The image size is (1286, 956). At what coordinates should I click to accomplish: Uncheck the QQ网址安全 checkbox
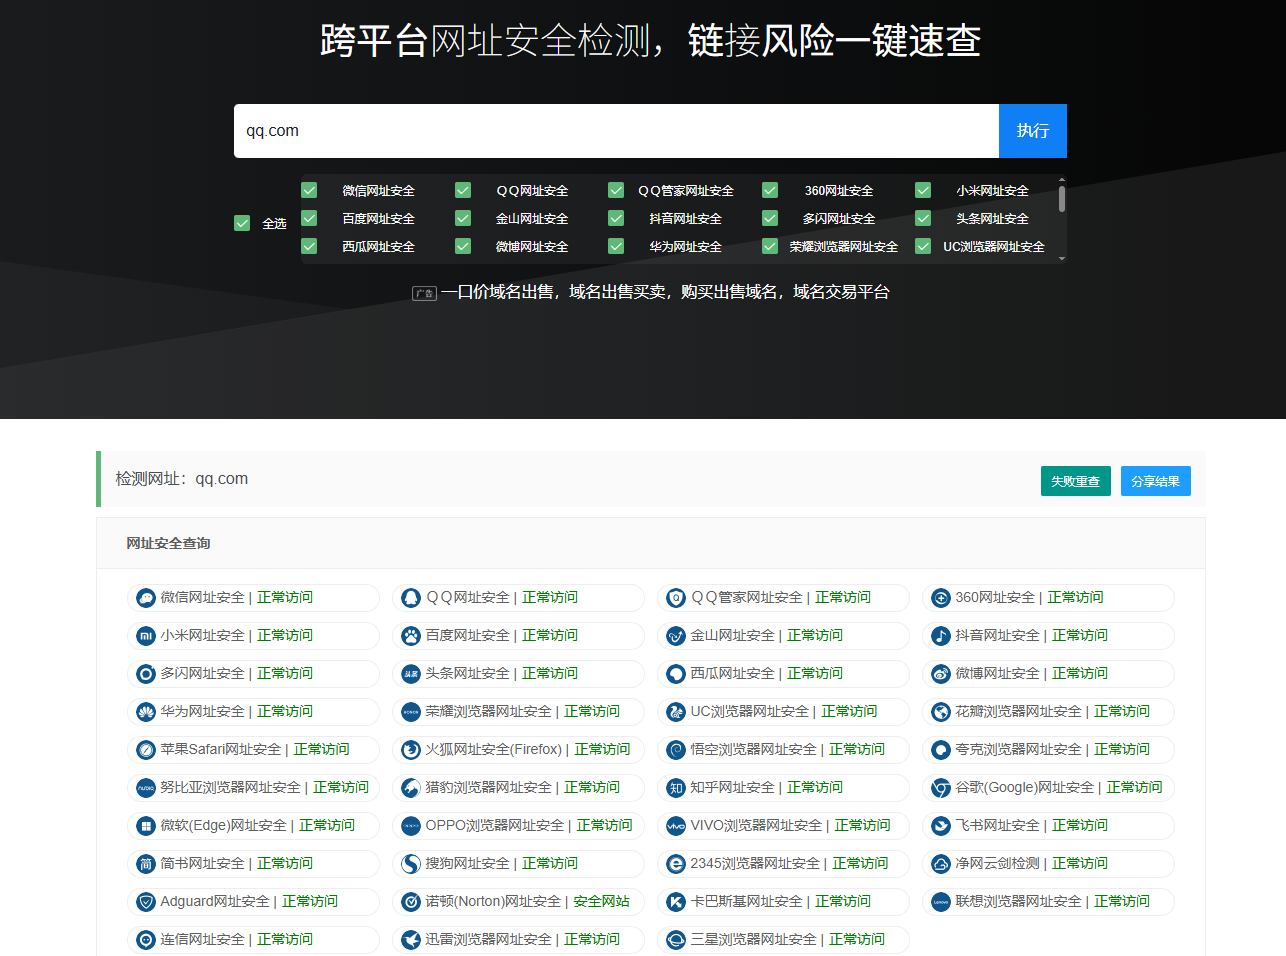(x=463, y=190)
